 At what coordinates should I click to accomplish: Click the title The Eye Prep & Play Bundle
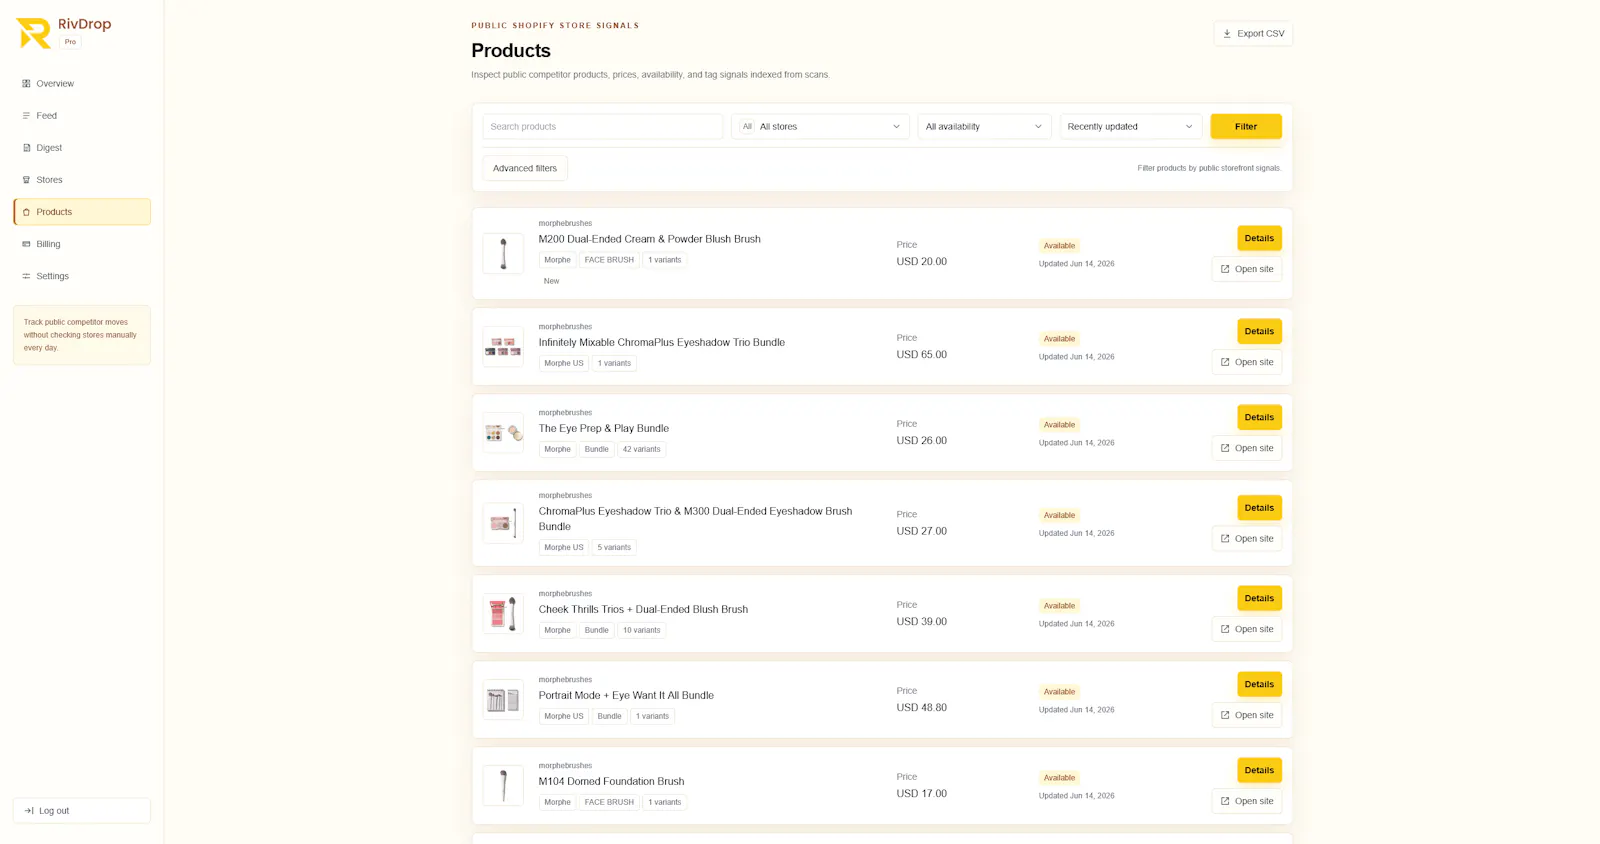604,428
